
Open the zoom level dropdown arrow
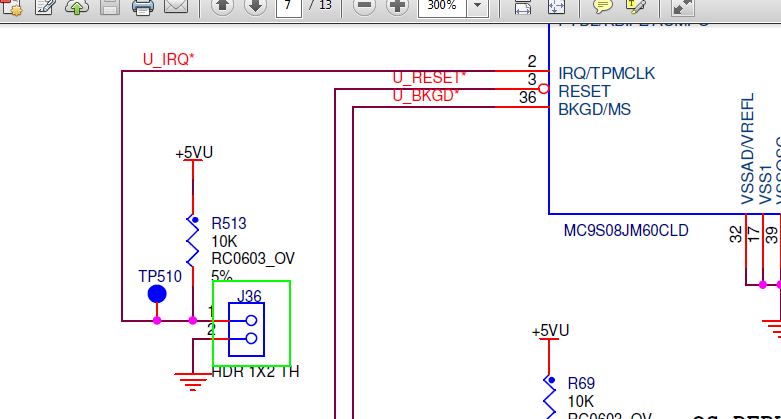(477, 7)
